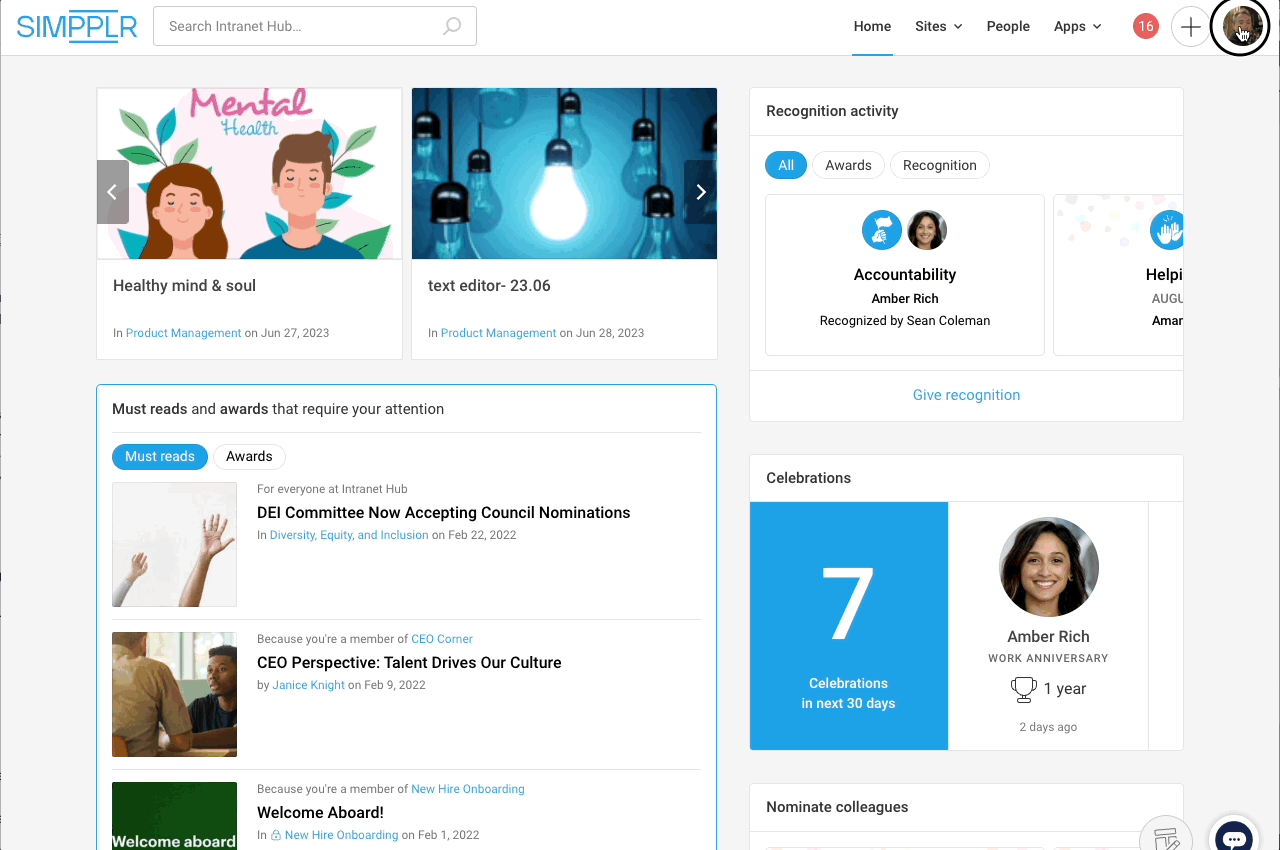Go to the Home tab
The image size is (1280, 850).
[872, 26]
